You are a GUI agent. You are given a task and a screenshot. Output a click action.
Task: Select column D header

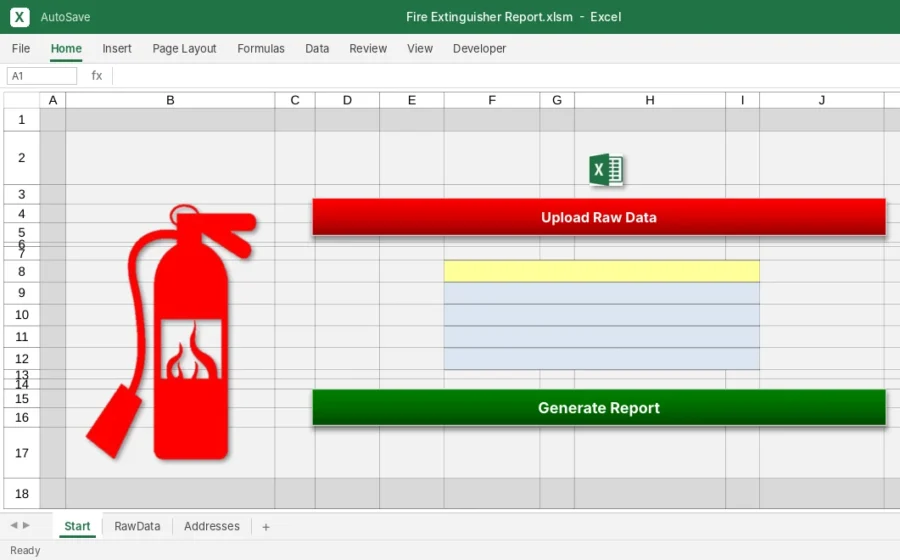pyautogui.click(x=347, y=100)
